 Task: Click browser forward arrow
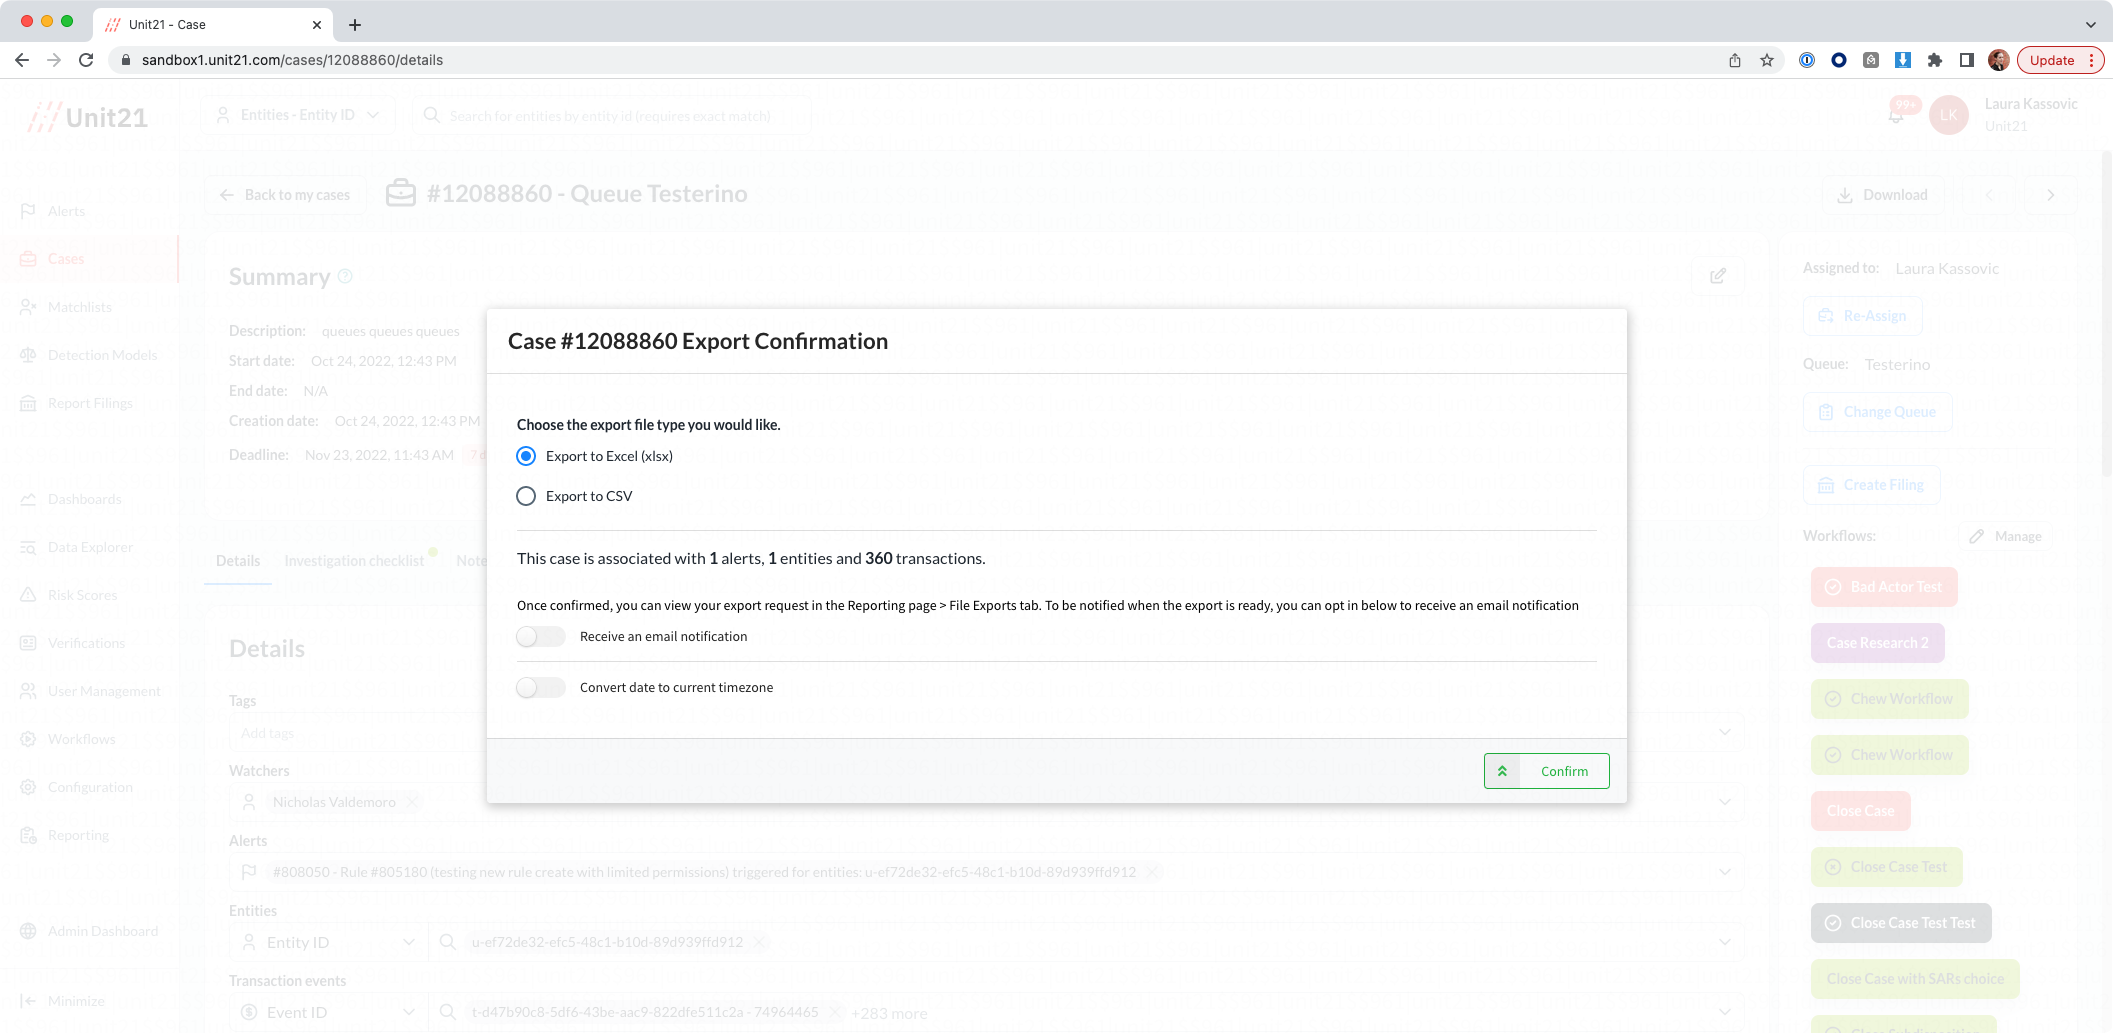point(54,60)
